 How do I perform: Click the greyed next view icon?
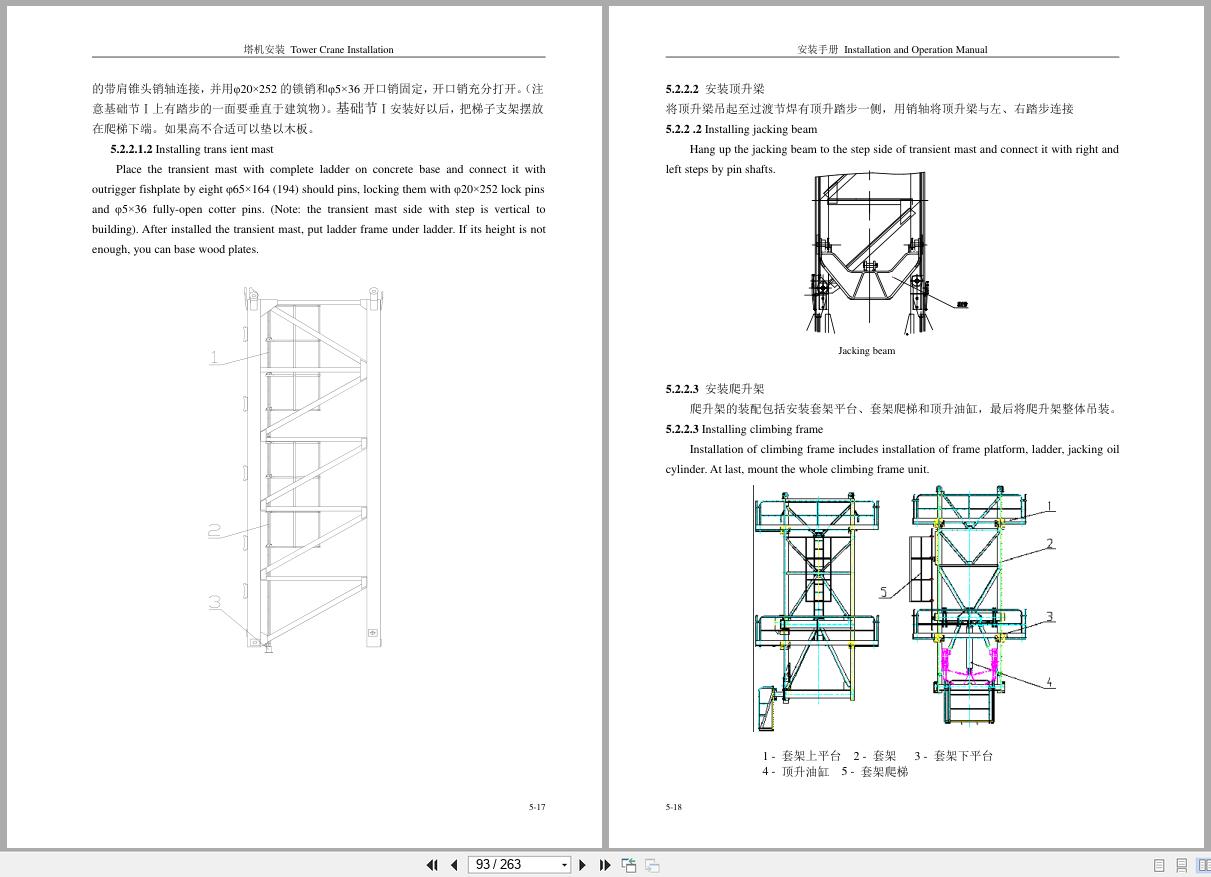(652, 865)
